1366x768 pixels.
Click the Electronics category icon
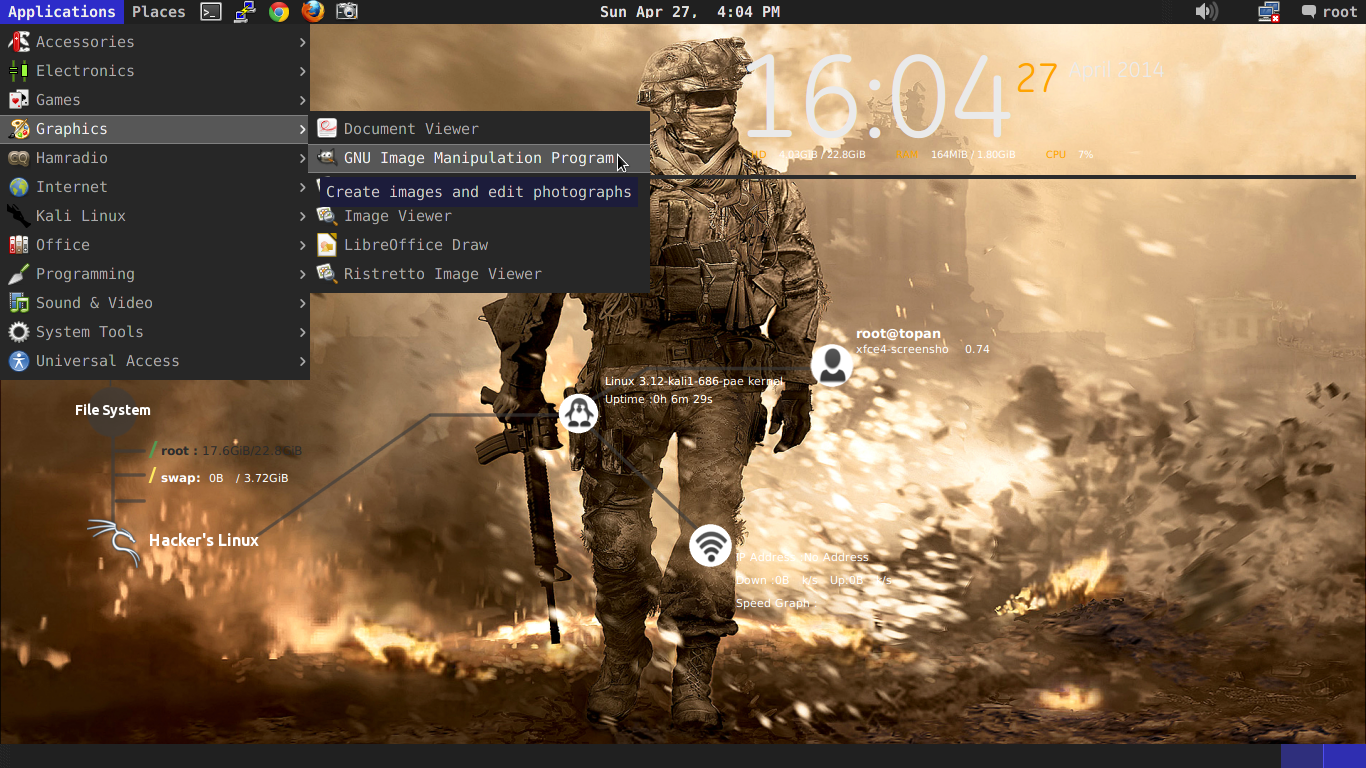18,71
